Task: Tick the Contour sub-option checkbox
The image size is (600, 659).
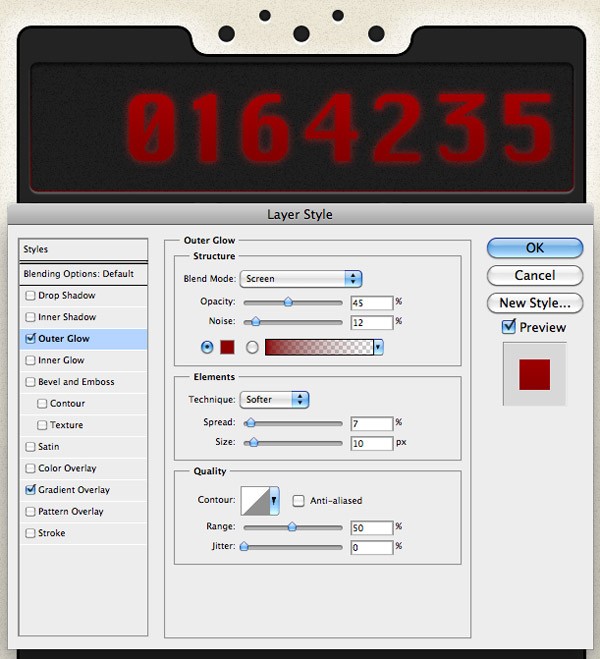Action: (x=42, y=403)
